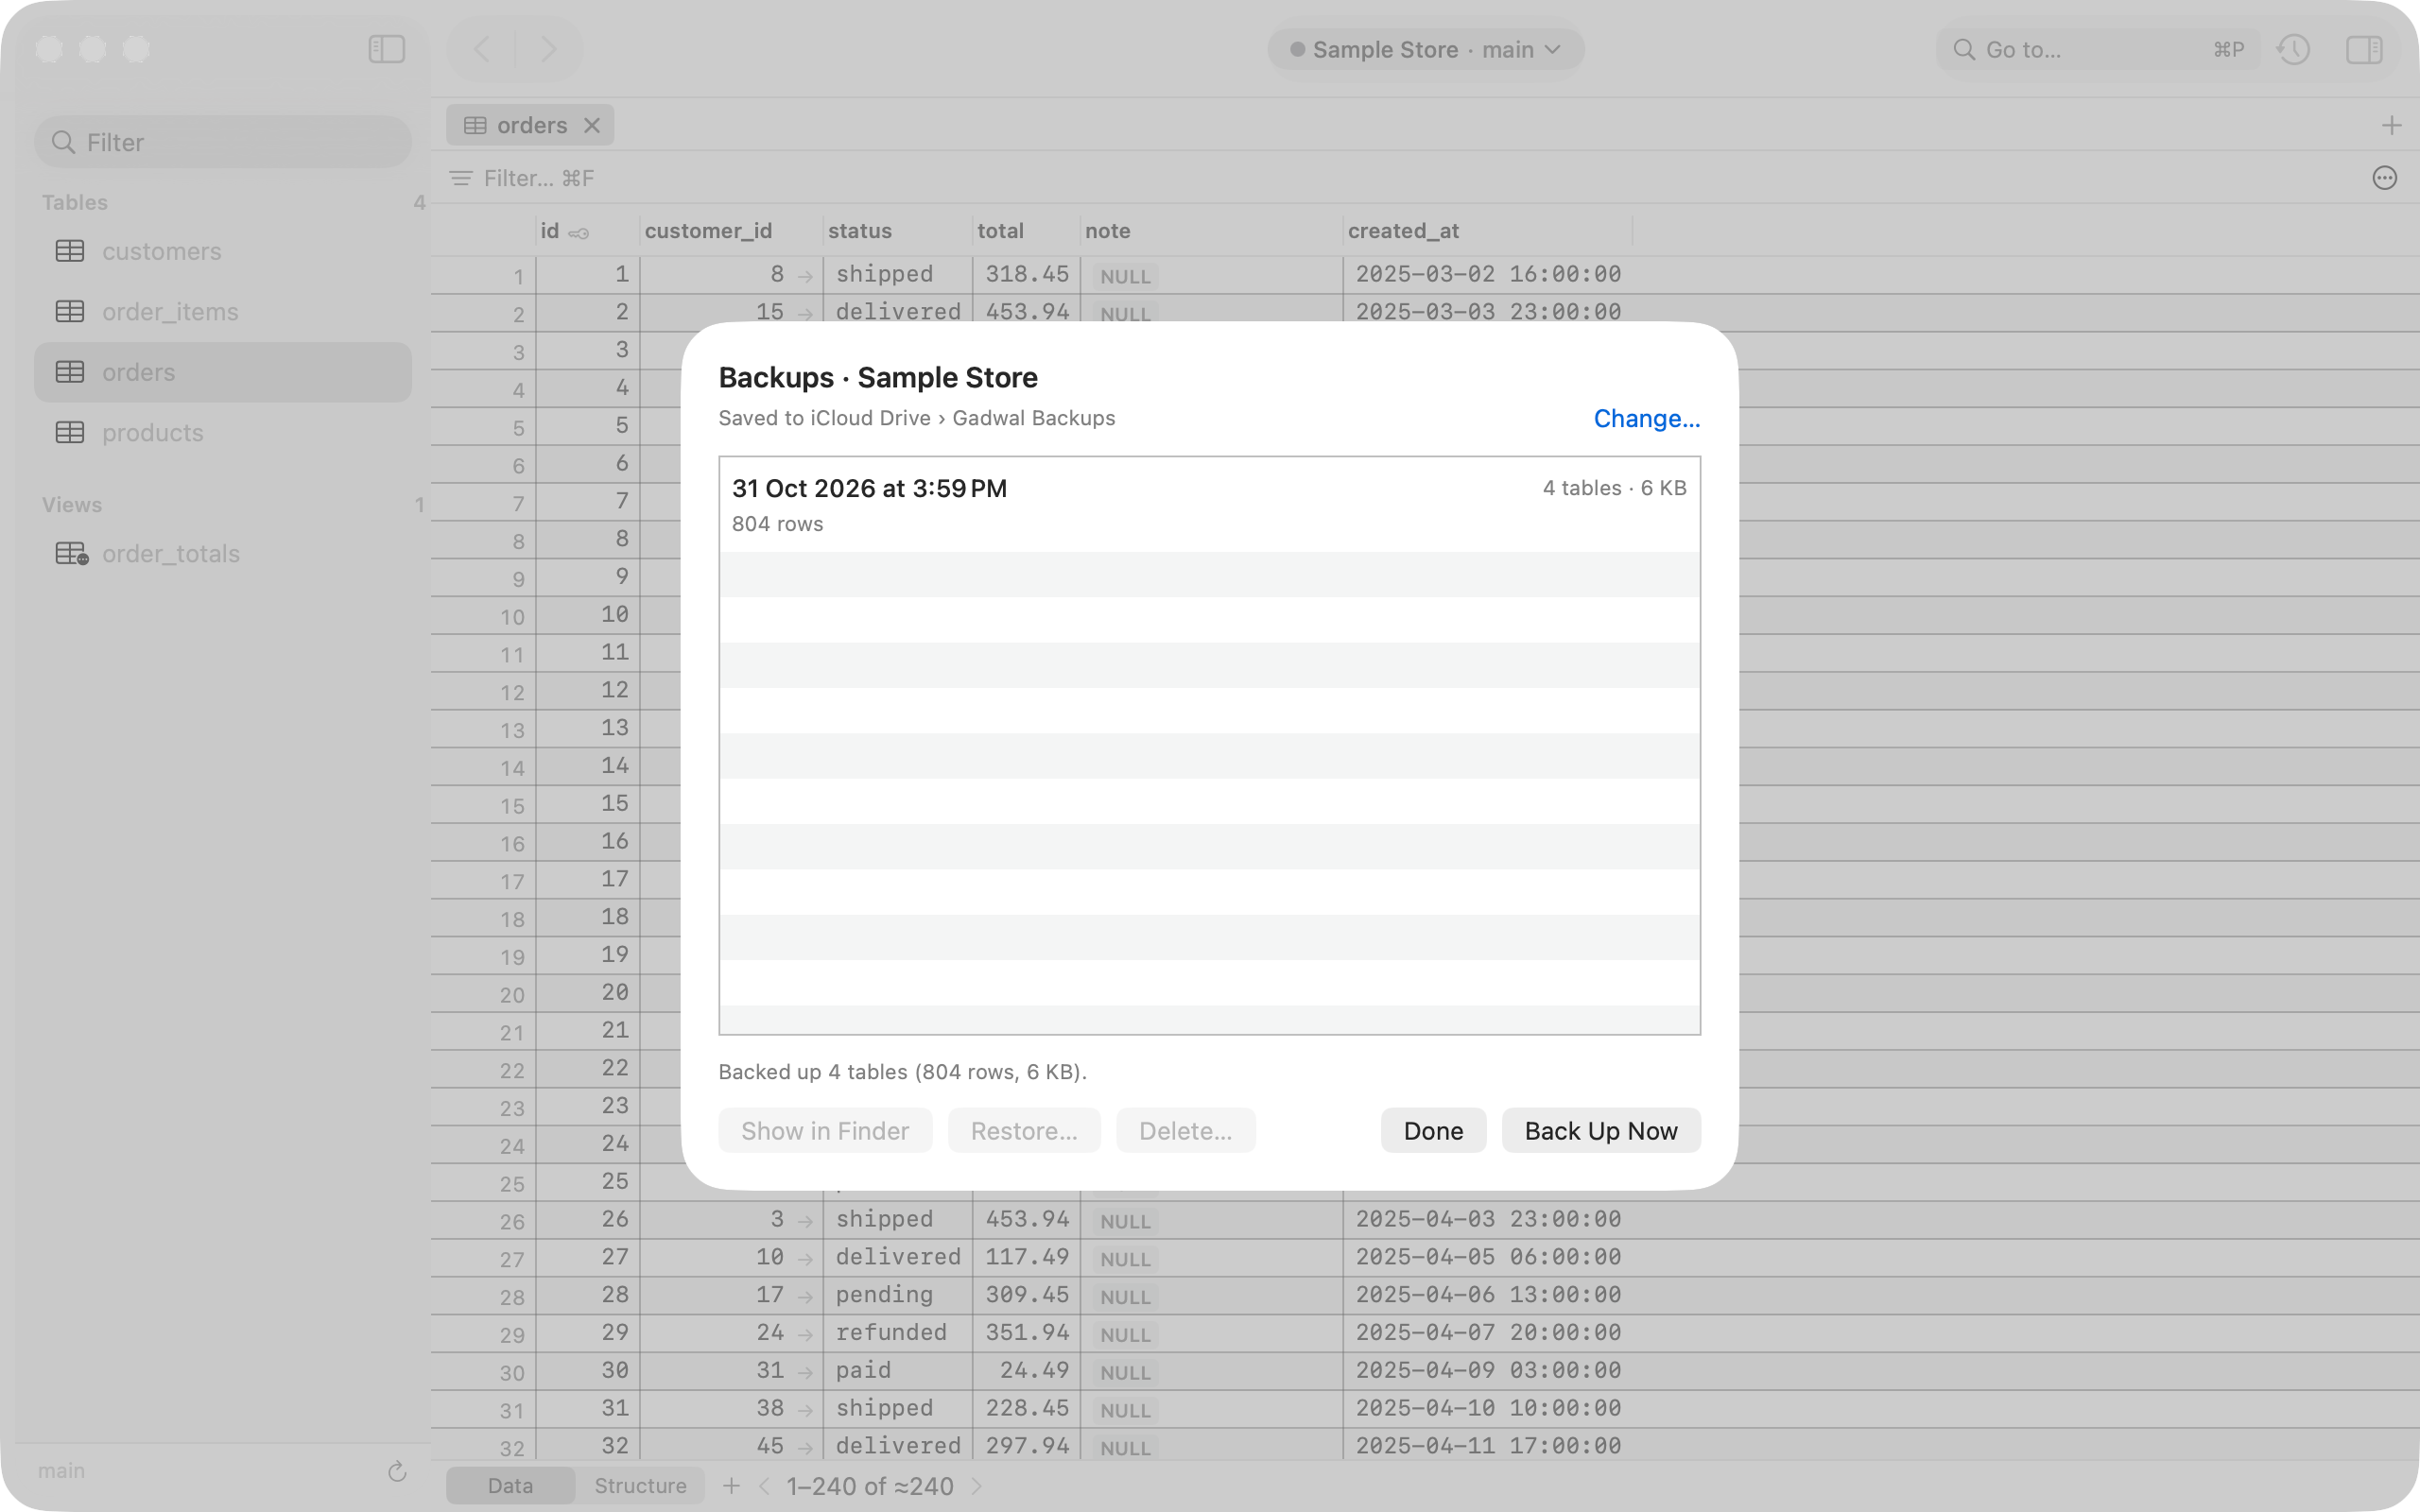Switch to the Data tab
The width and height of the screenshot is (2420, 1512).
coord(510,1486)
